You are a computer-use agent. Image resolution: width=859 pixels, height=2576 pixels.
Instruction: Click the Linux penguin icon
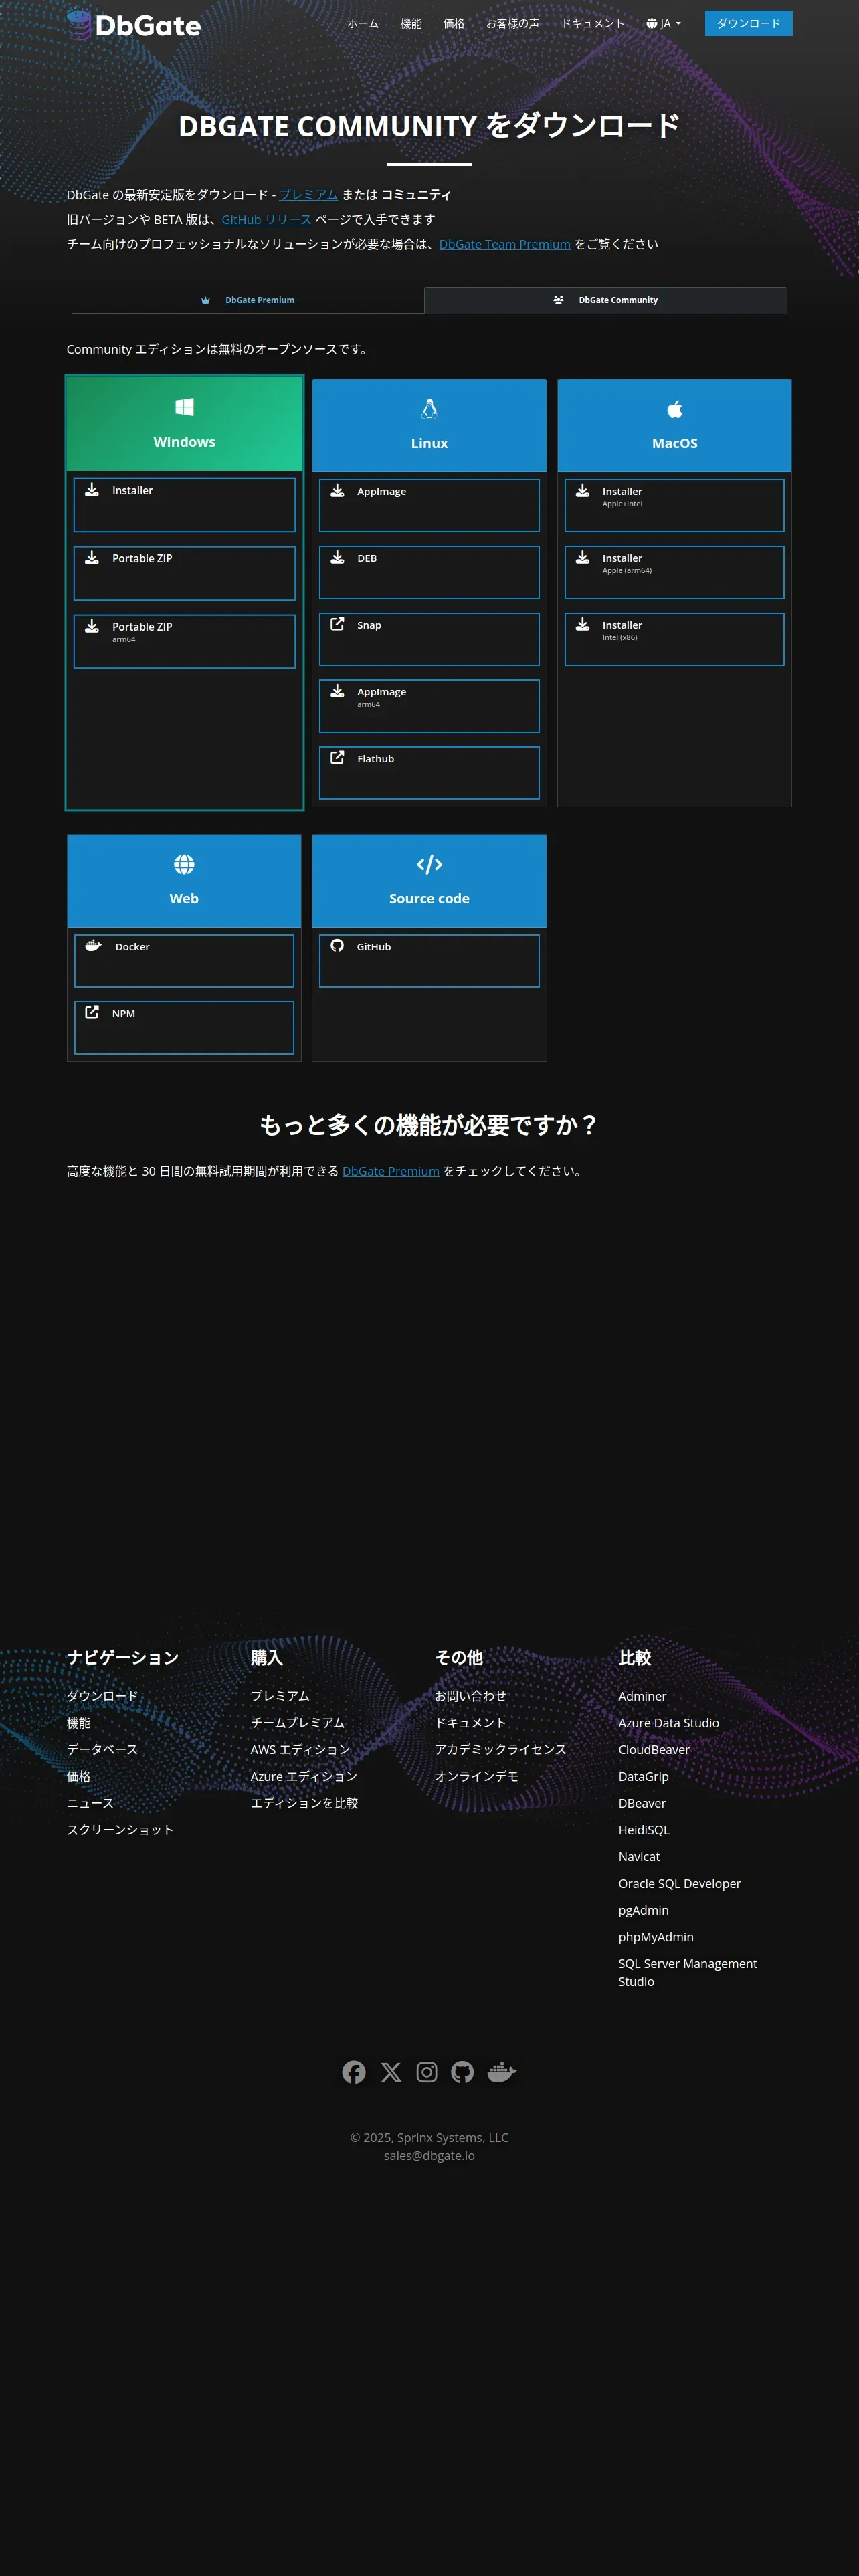(429, 408)
